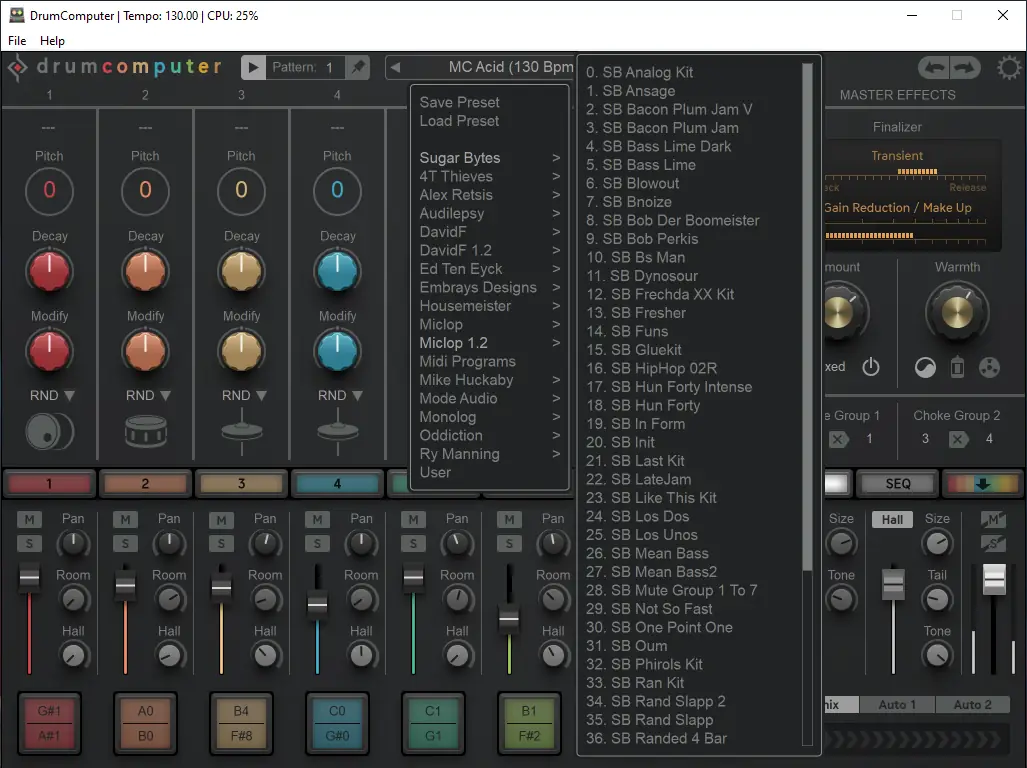
Task: Click the randomize dice icon under Warmth
Action: coord(989,367)
